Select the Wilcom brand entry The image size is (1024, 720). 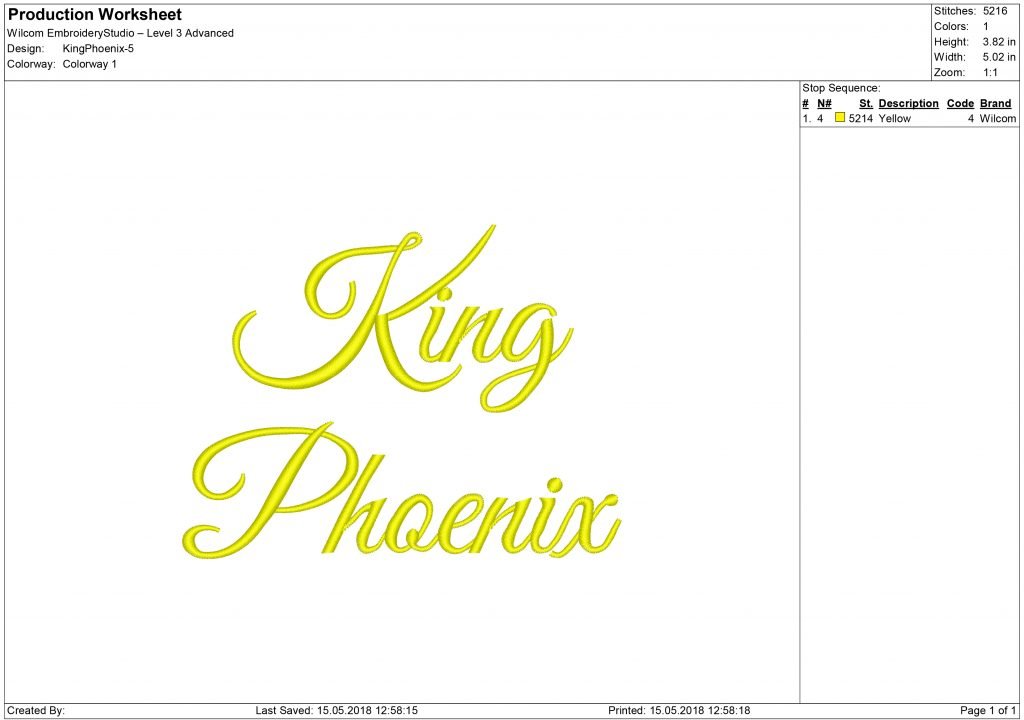pos(996,117)
